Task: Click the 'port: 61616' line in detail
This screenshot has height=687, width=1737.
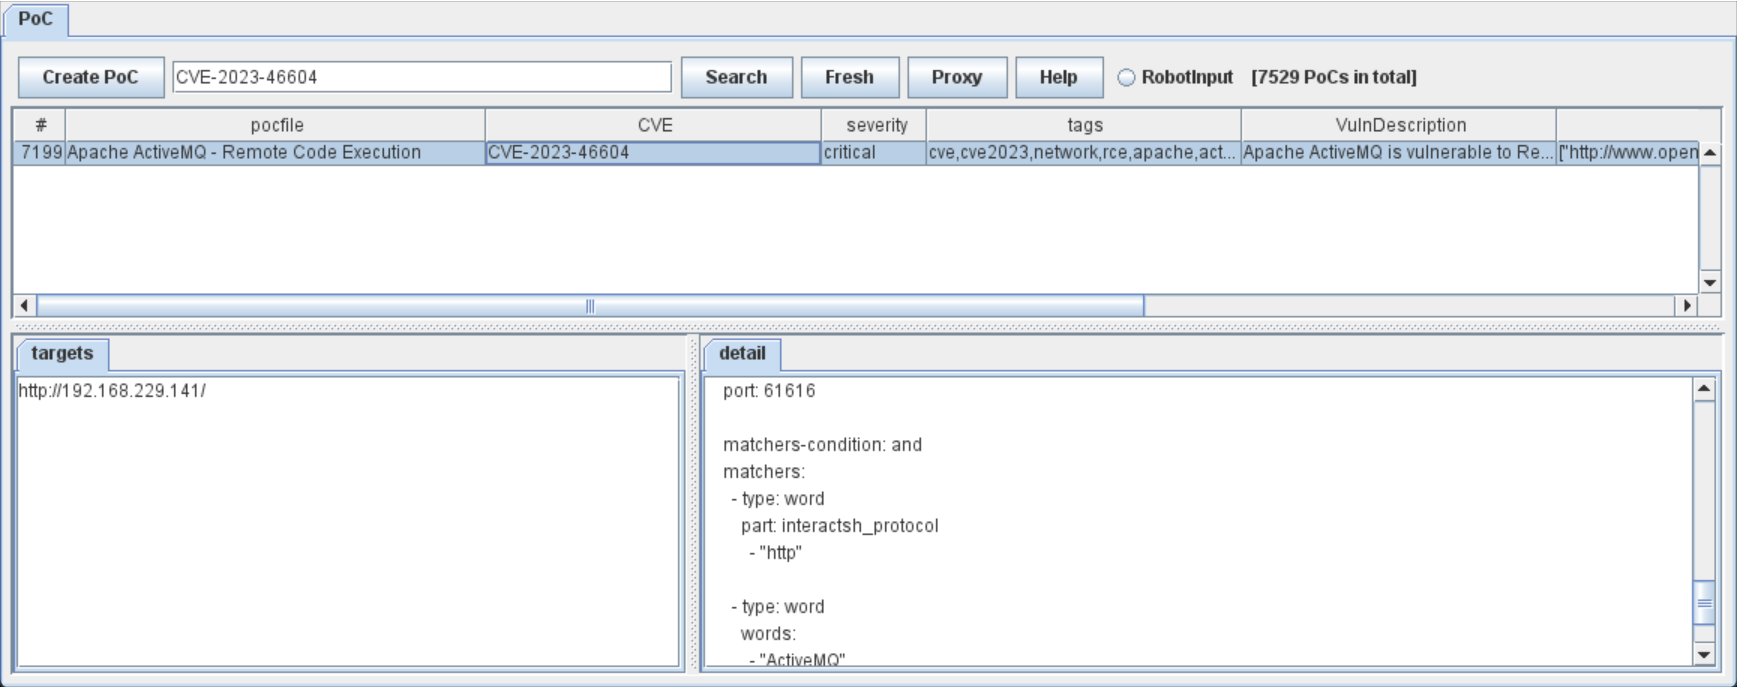Action: pos(769,391)
